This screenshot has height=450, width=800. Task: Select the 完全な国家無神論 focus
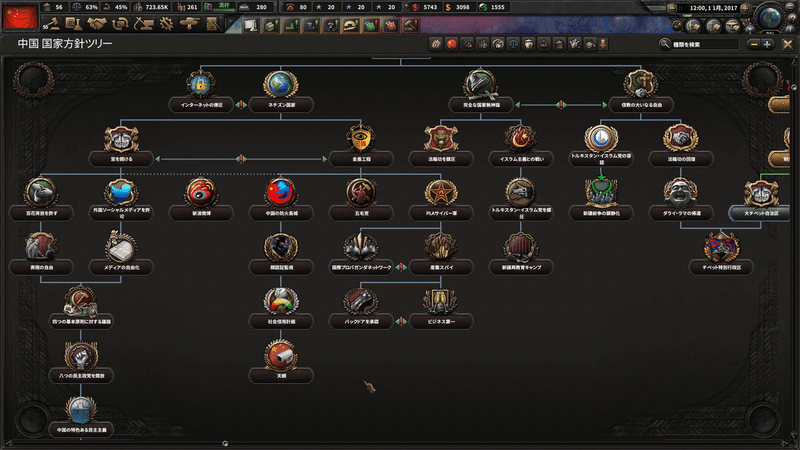pyautogui.click(x=481, y=92)
